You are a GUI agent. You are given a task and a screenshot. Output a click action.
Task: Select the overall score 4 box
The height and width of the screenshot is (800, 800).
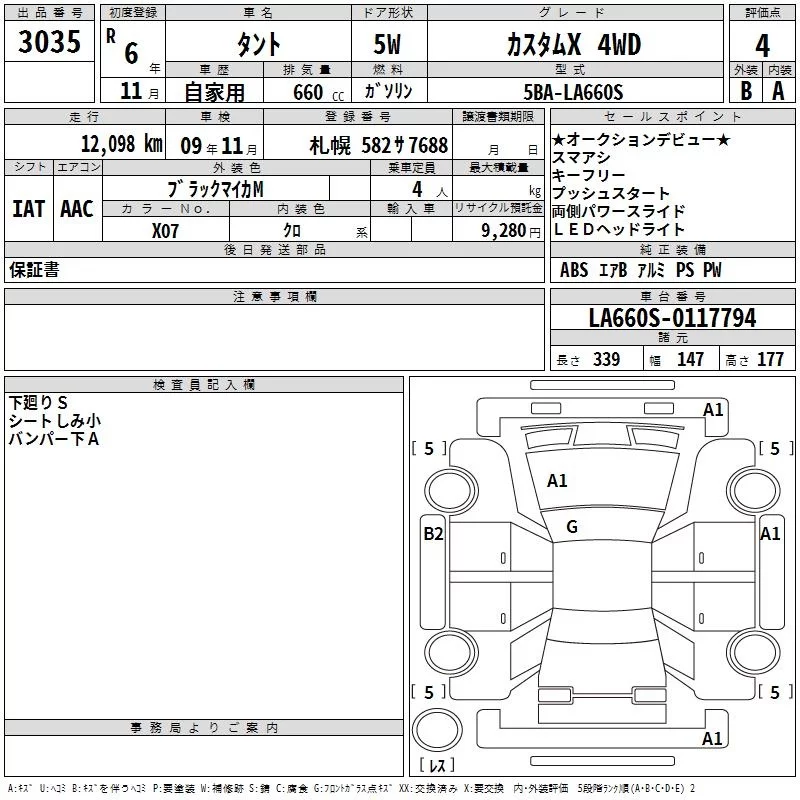click(762, 45)
